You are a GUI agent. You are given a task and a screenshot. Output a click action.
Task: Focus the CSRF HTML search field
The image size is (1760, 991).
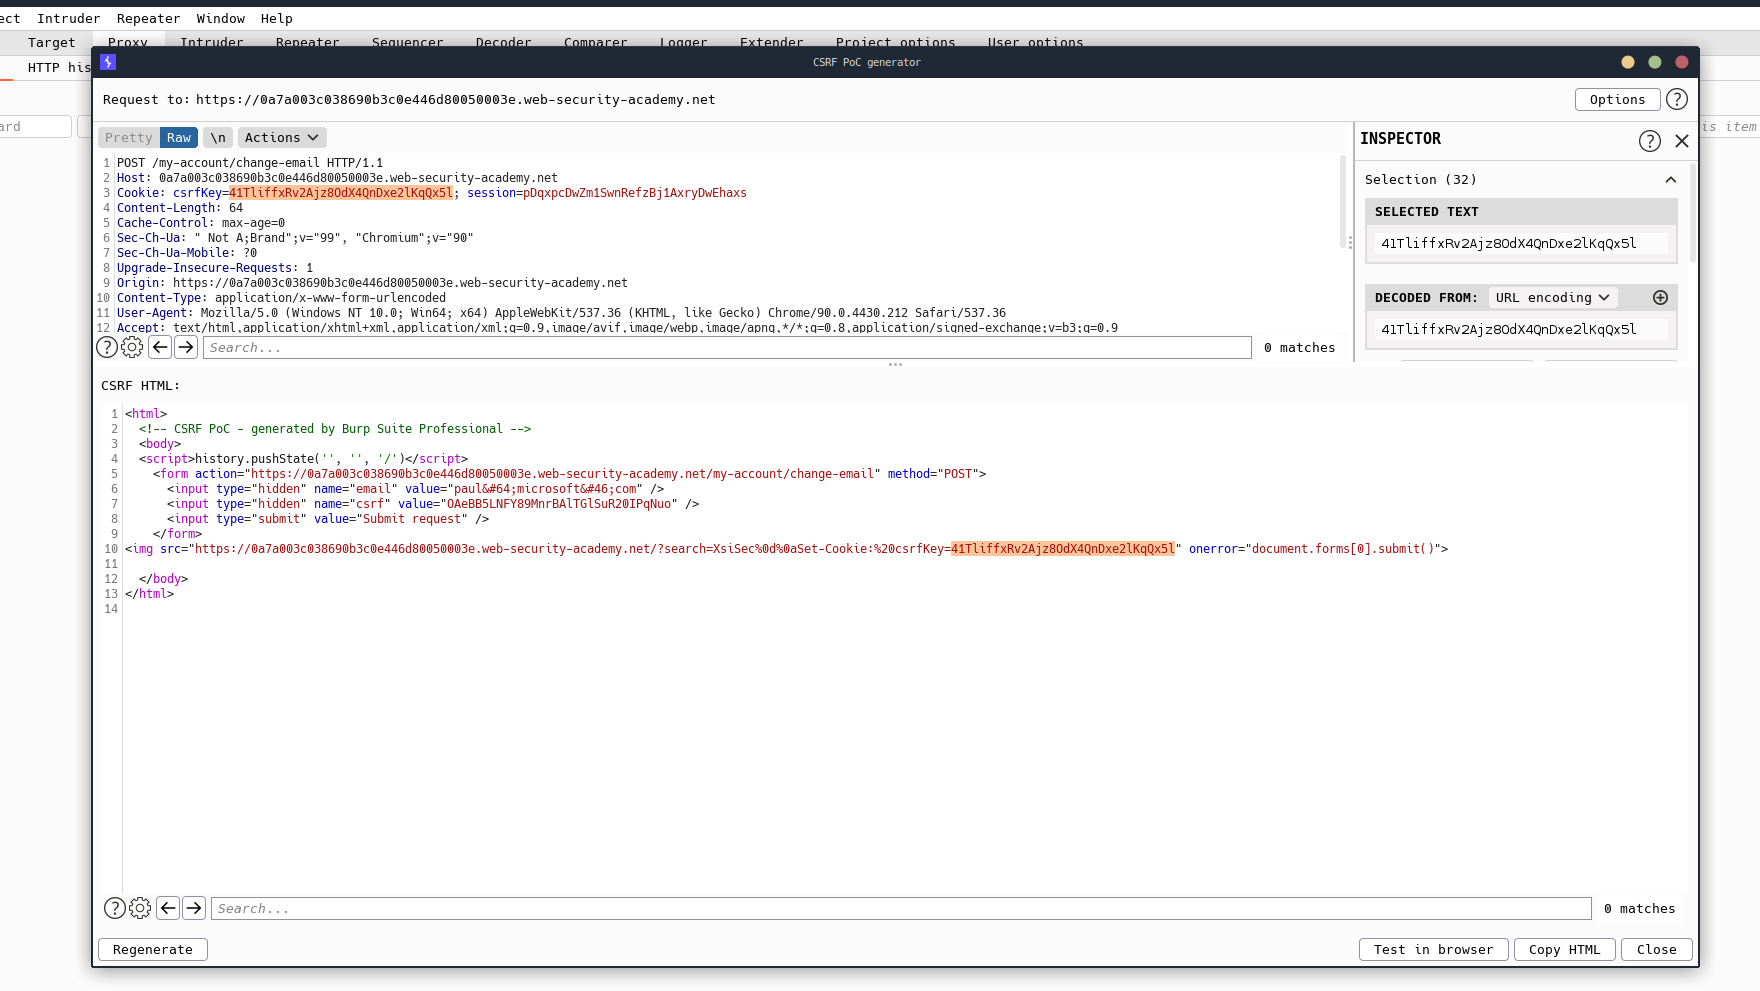[x=901, y=908]
